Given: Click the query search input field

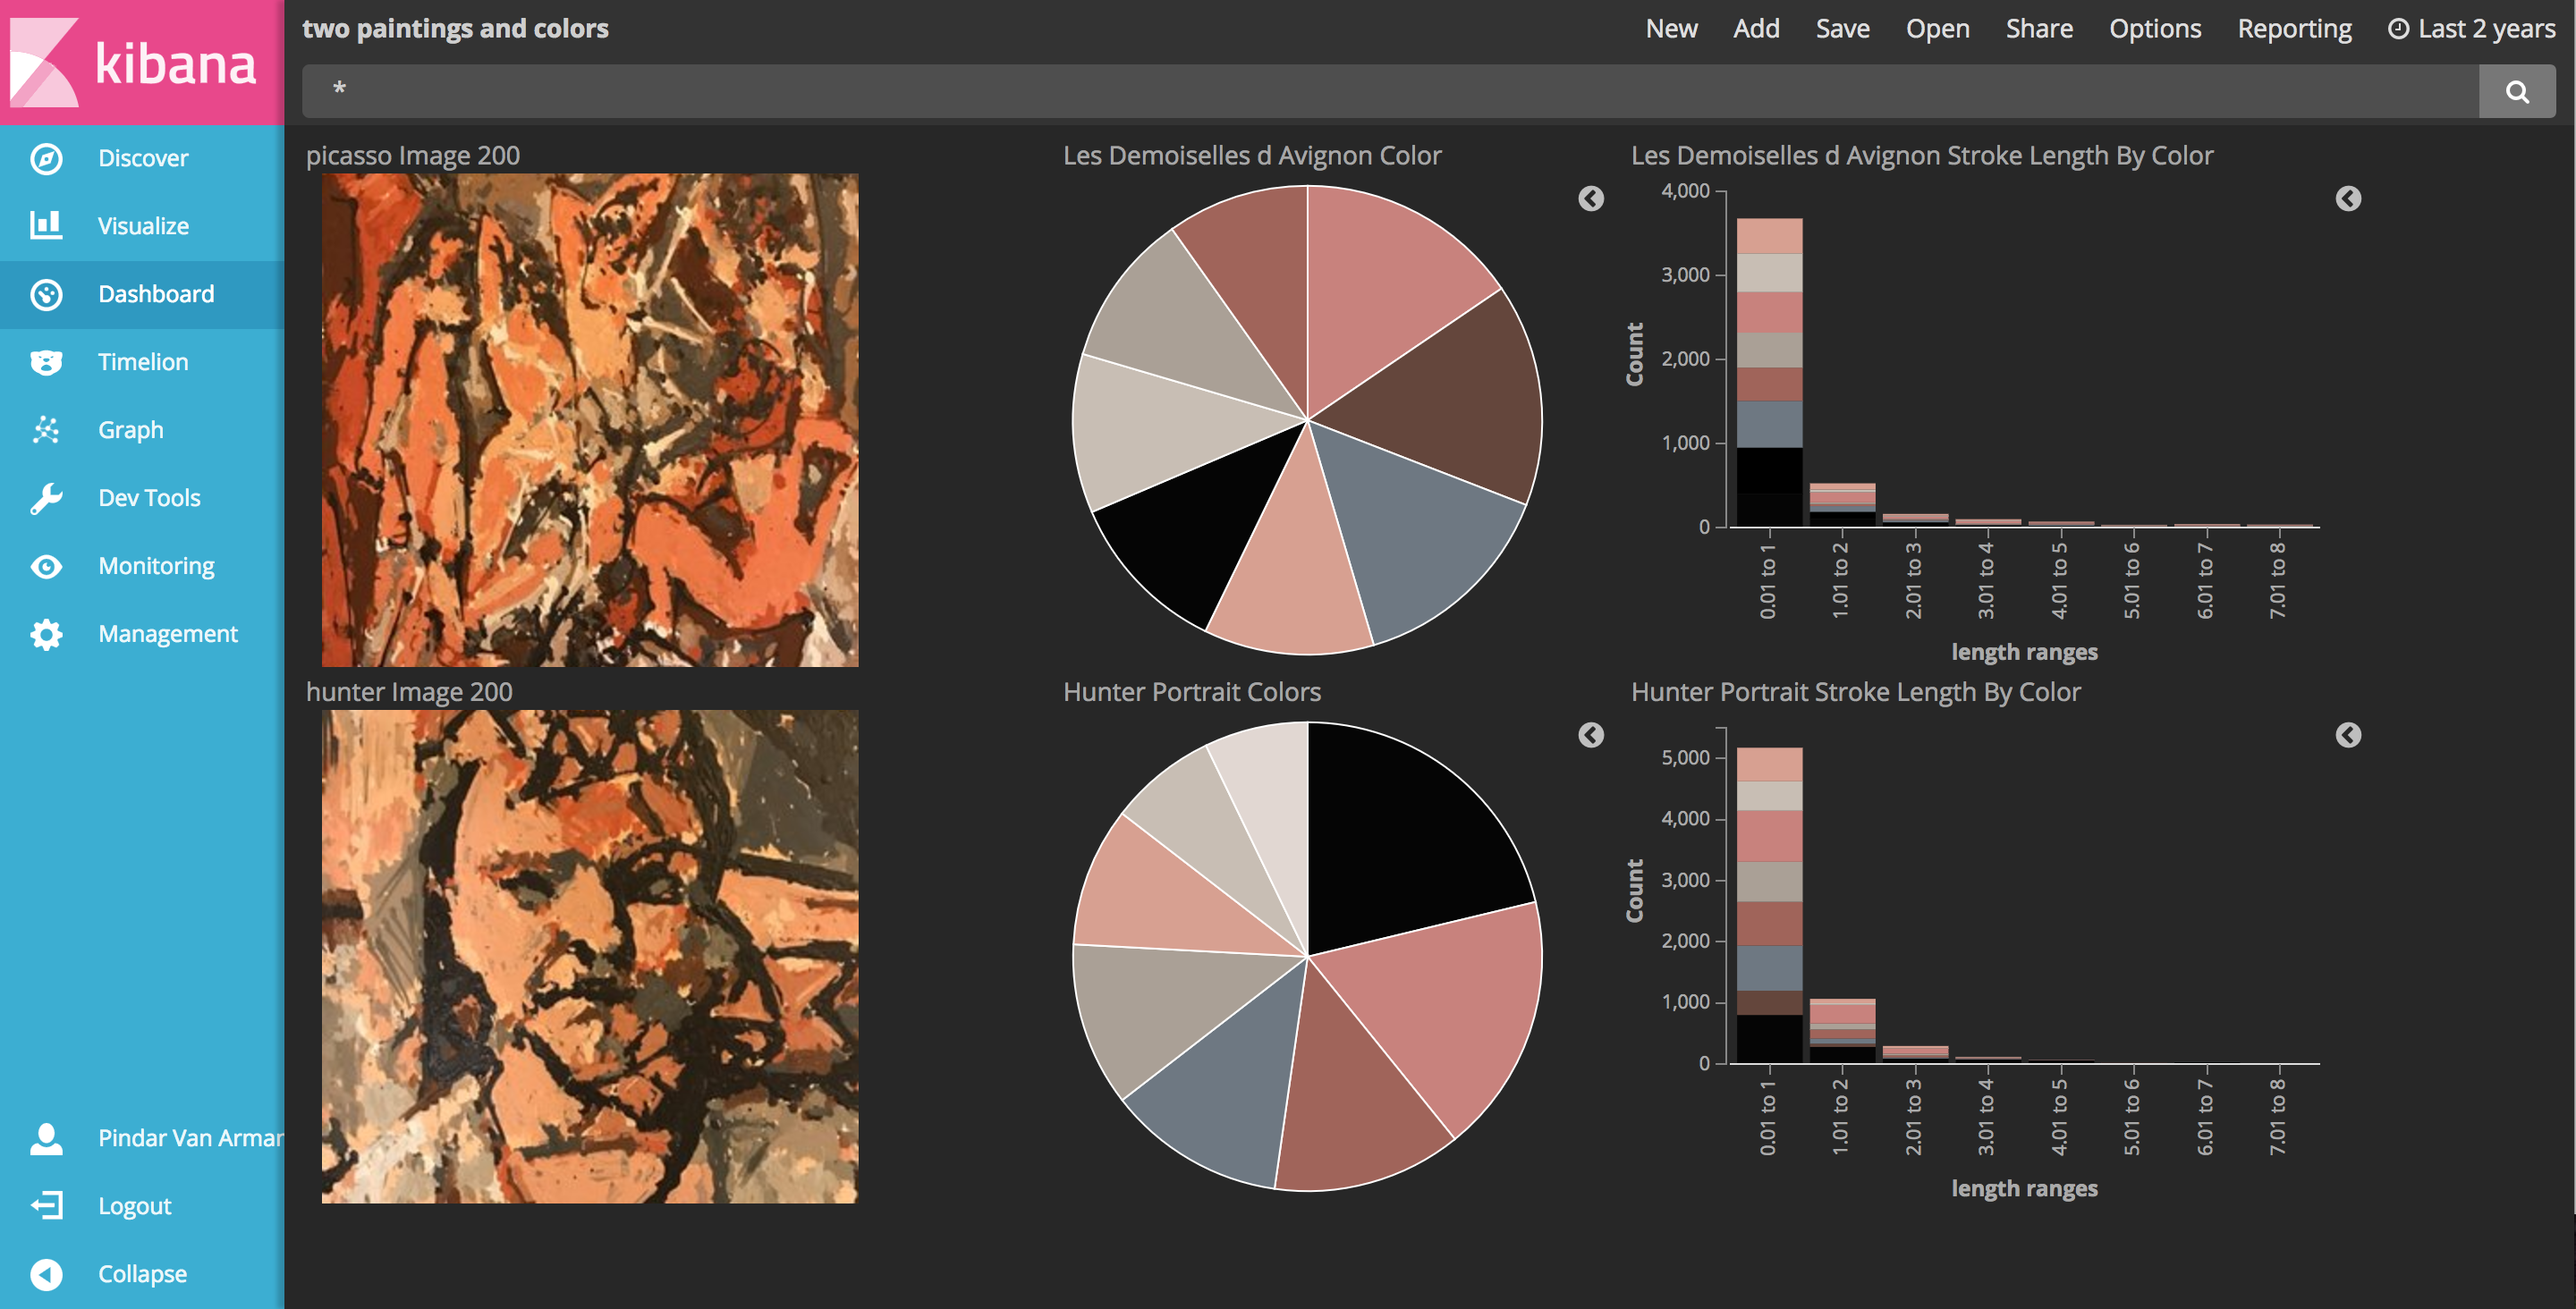Looking at the screenshot, I should coord(1390,91).
